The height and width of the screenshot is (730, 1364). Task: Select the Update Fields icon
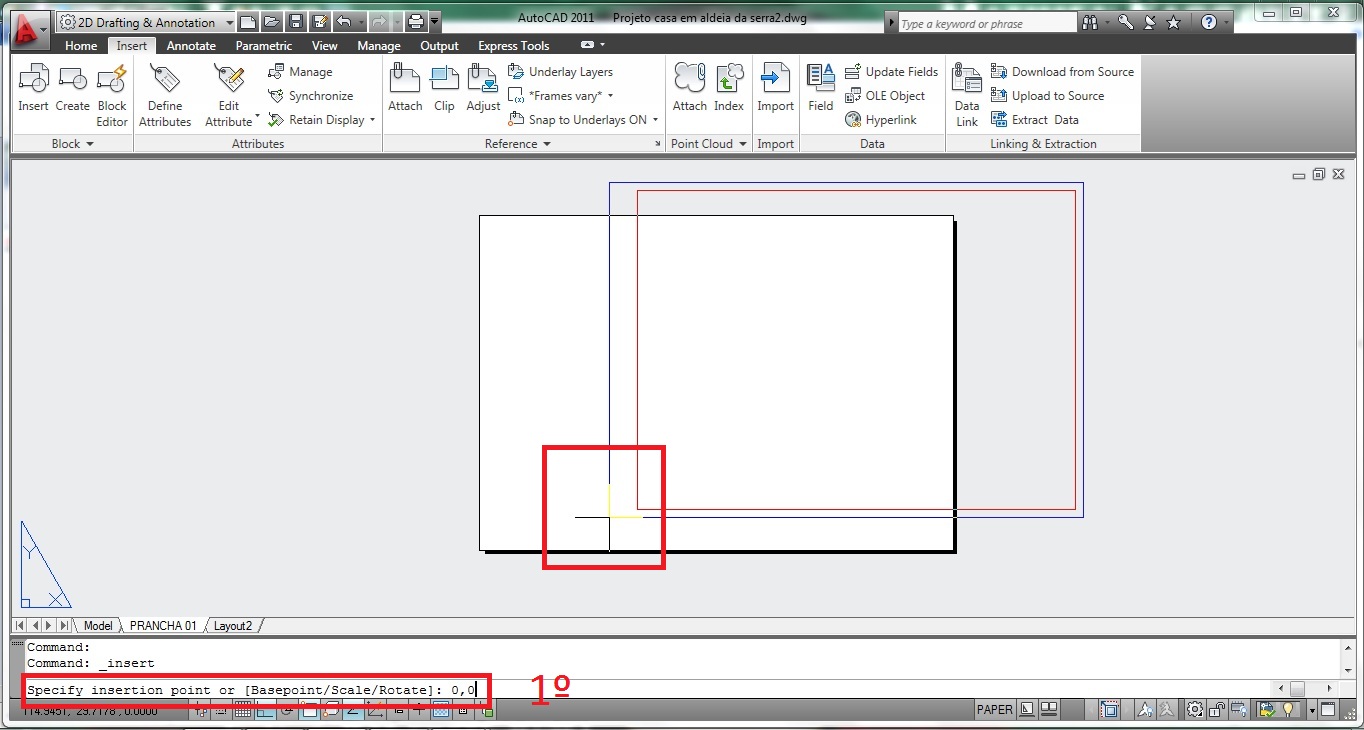click(x=890, y=71)
